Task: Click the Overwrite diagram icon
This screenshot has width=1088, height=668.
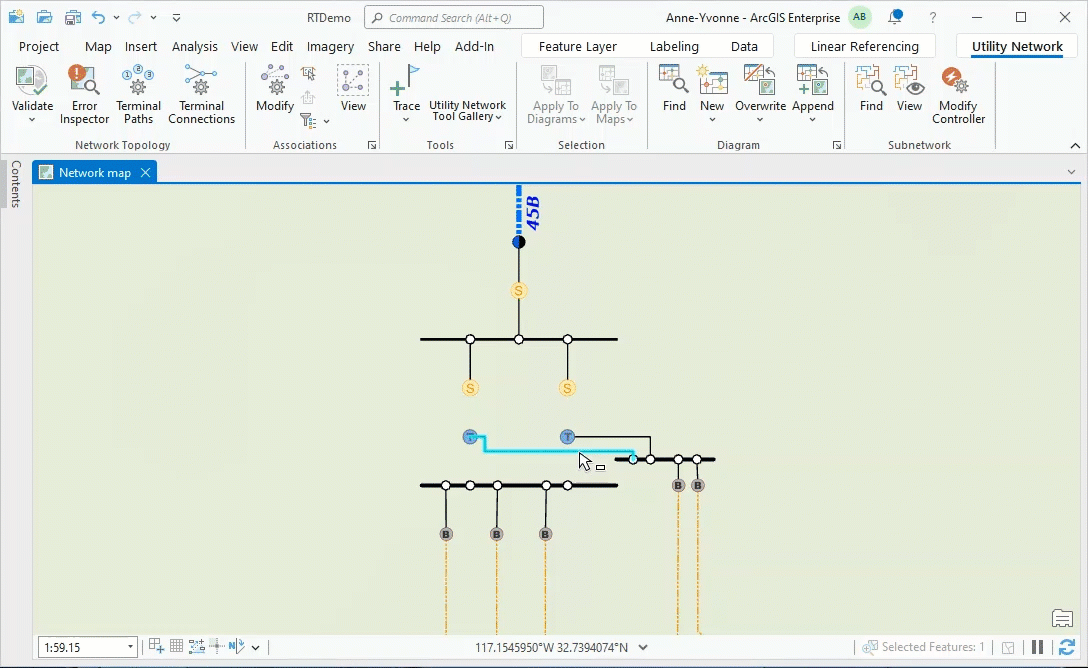Action: pyautogui.click(x=760, y=81)
